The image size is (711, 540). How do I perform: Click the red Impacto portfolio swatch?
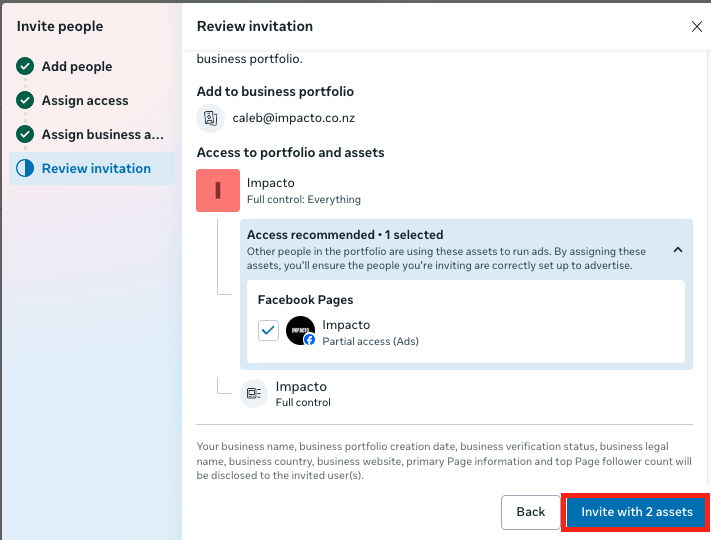click(x=218, y=191)
